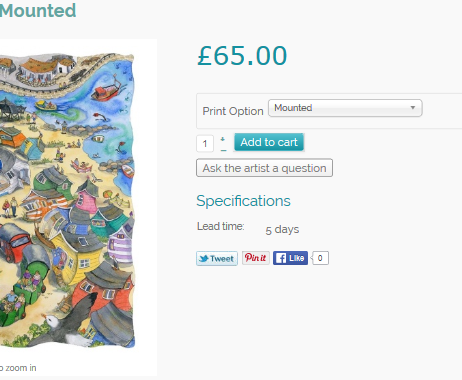Click the Lead time 5 days value

282,230
